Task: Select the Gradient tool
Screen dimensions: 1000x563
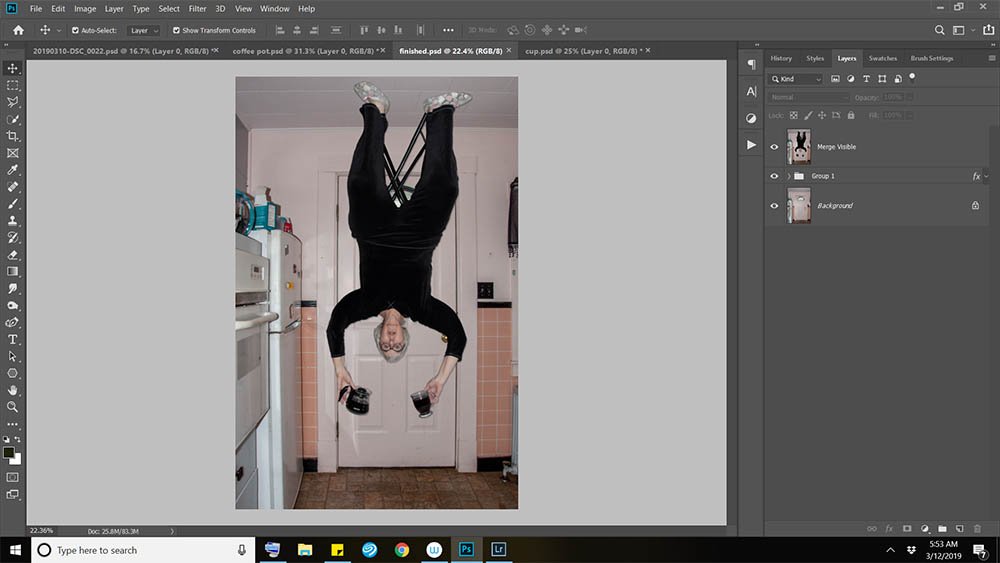Action: pyautogui.click(x=12, y=272)
